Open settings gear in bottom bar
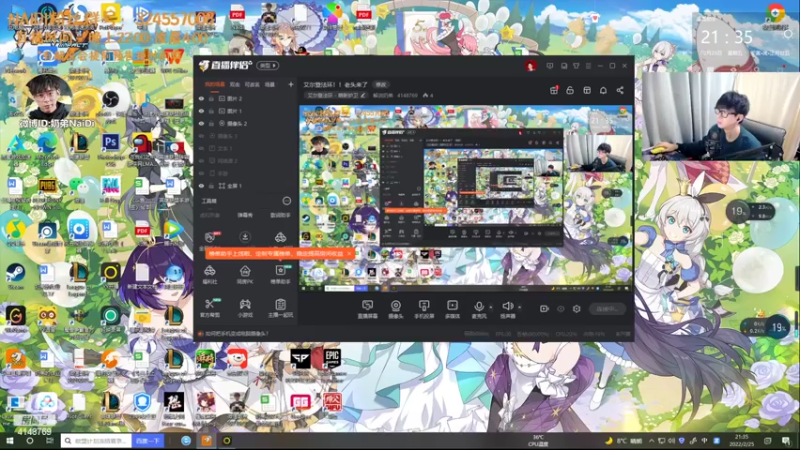The height and width of the screenshot is (450, 800). 577,309
